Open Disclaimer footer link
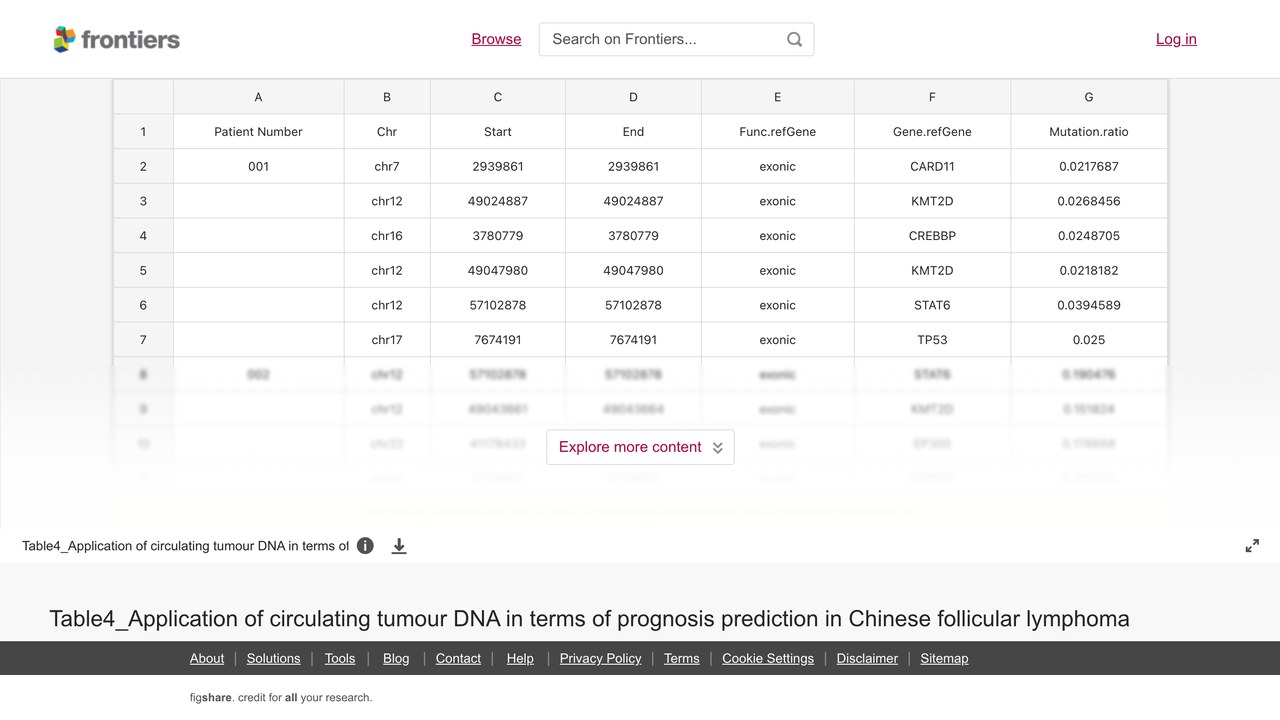This screenshot has height=720, width=1280. tap(867, 658)
